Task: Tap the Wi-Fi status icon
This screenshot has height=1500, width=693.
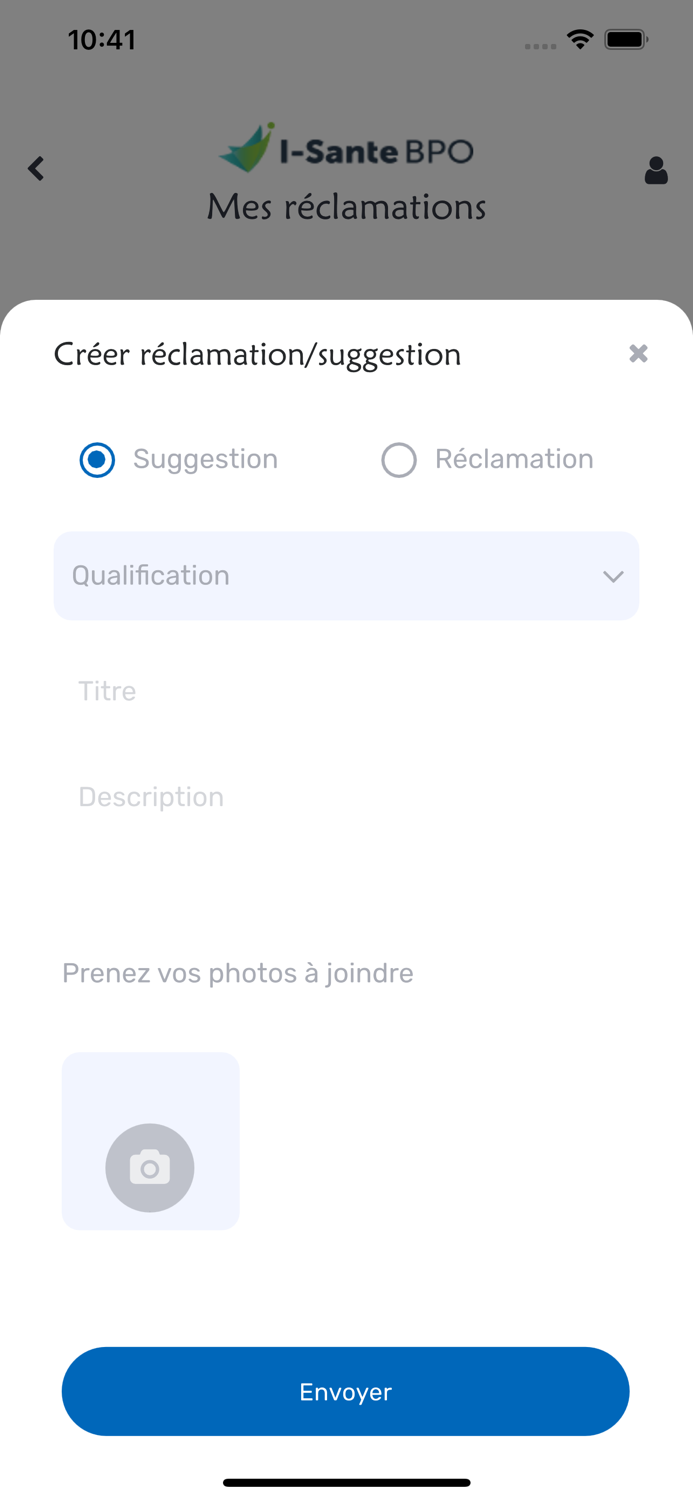Action: pos(579,40)
